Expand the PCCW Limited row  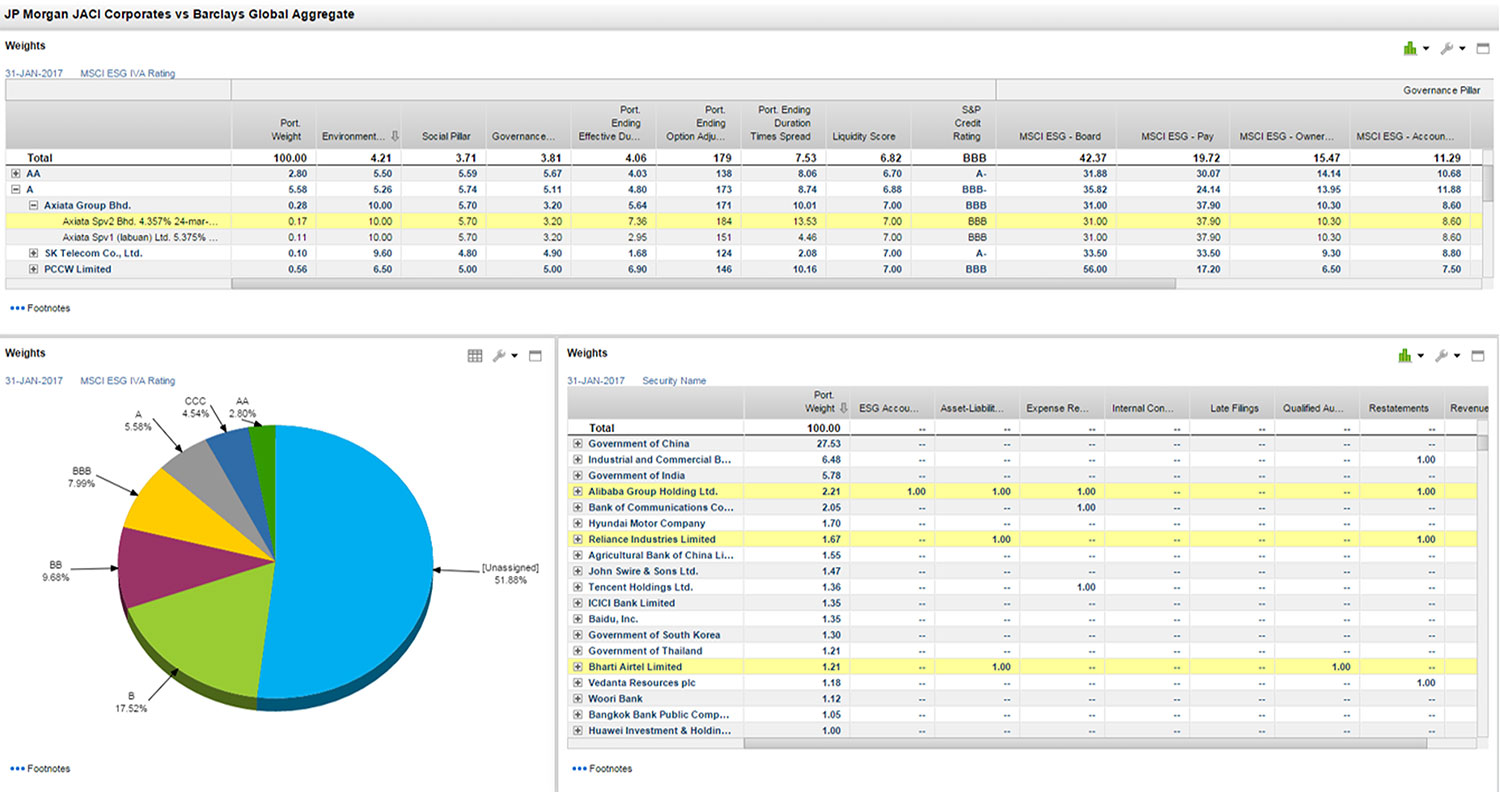tap(34, 269)
